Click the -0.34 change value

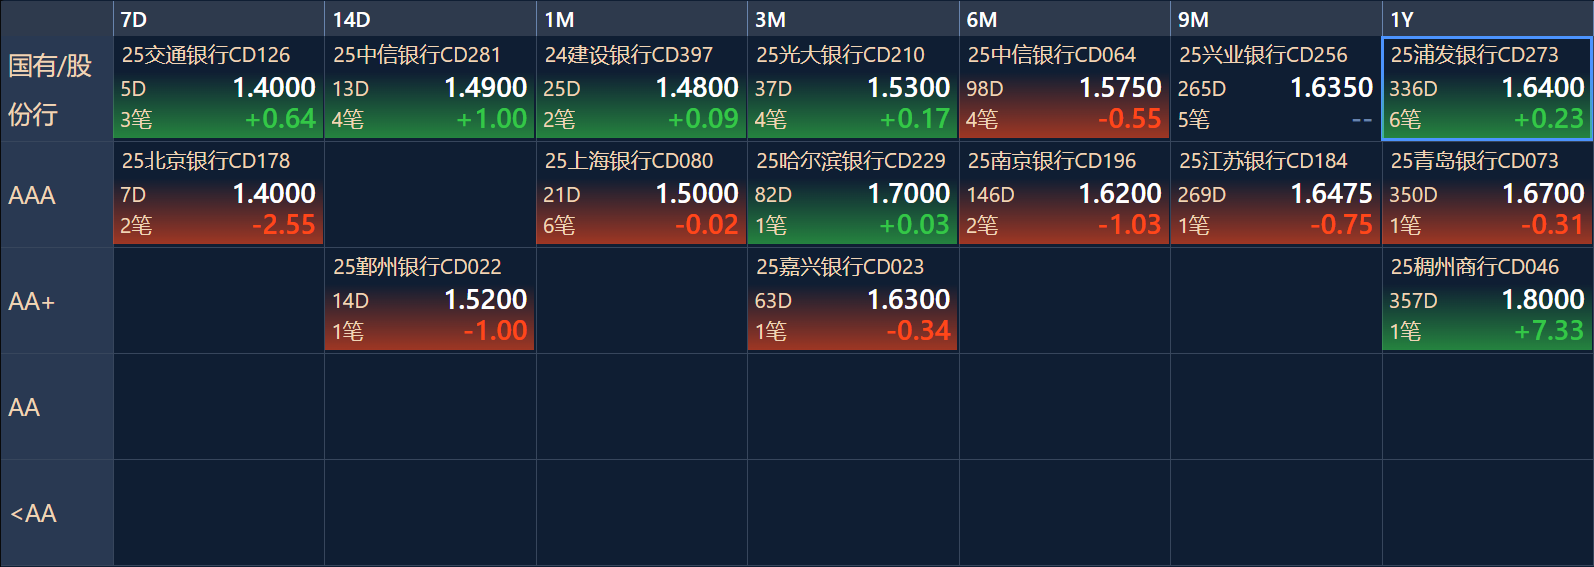[x=918, y=331]
